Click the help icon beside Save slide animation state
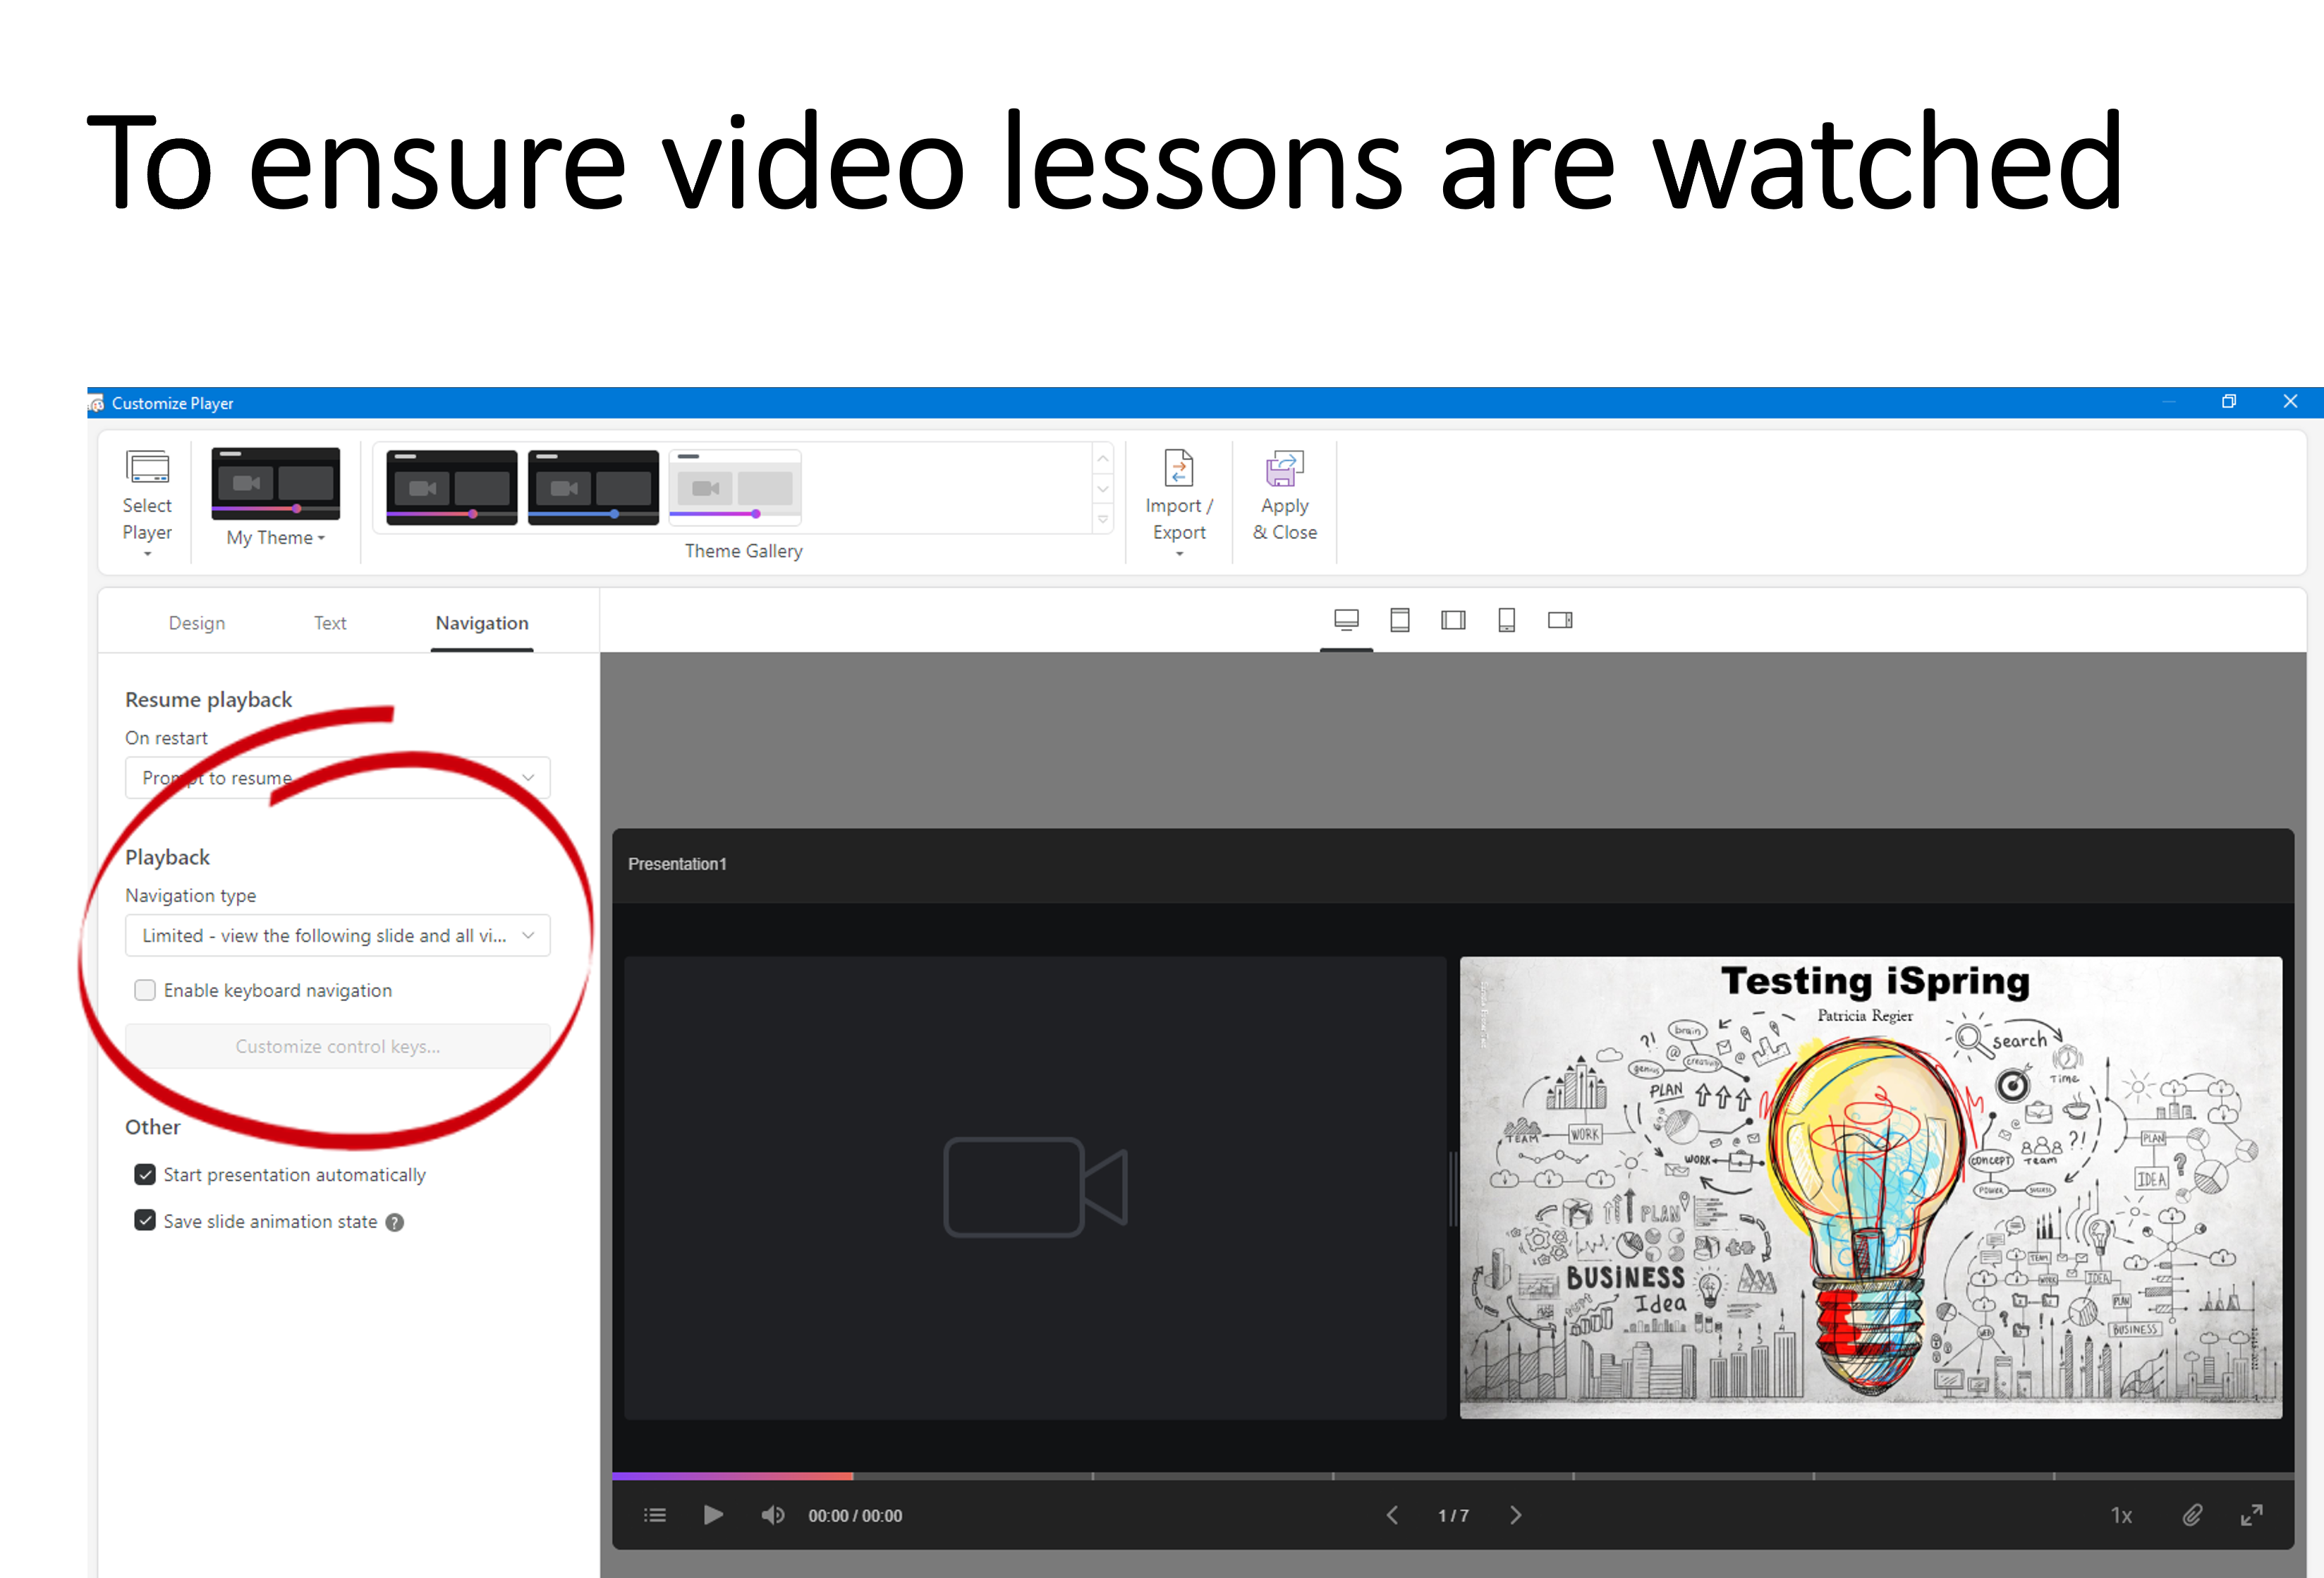 tap(395, 1222)
